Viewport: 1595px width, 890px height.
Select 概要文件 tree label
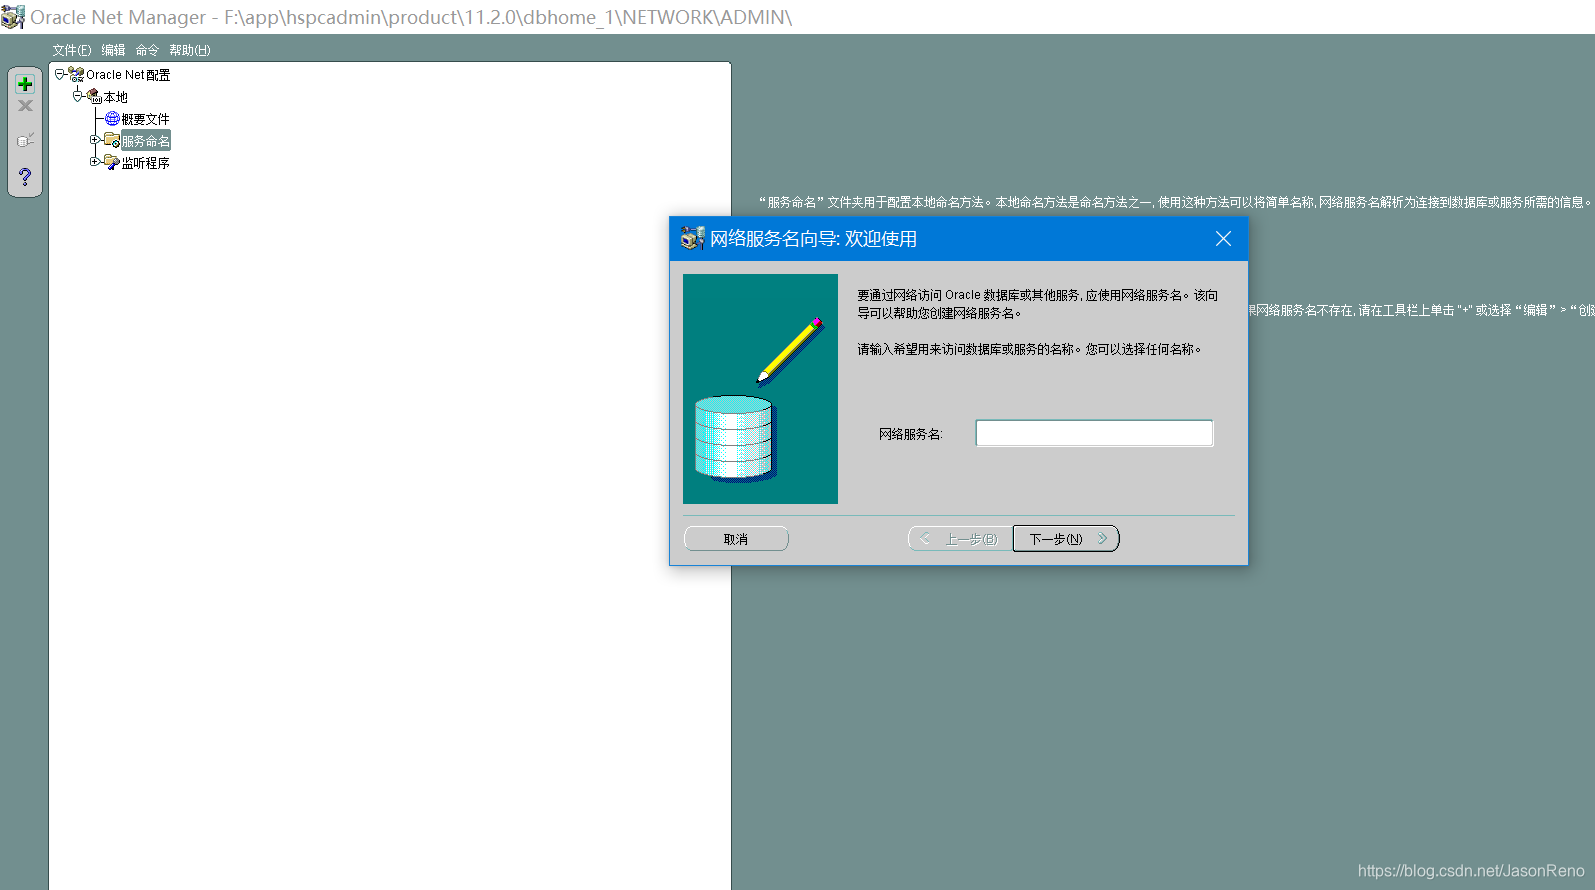tap(146, 119)
